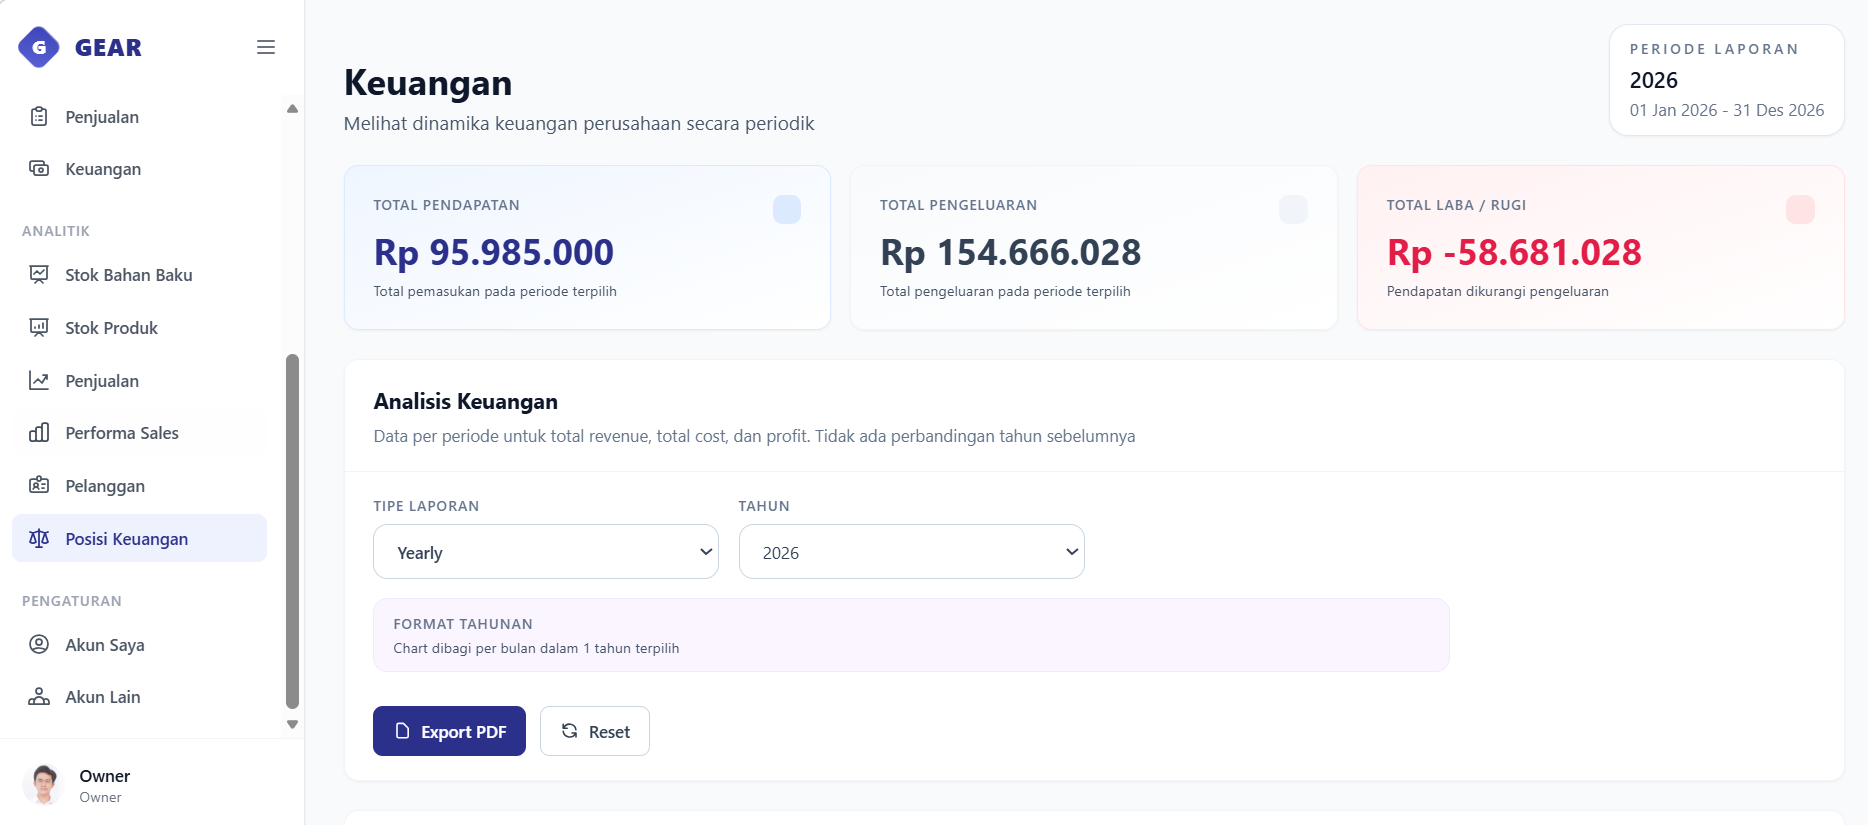Open the Pelanggan page
Image resolution: width=1868 pixels, height=825 pixels.
(139, 486)
